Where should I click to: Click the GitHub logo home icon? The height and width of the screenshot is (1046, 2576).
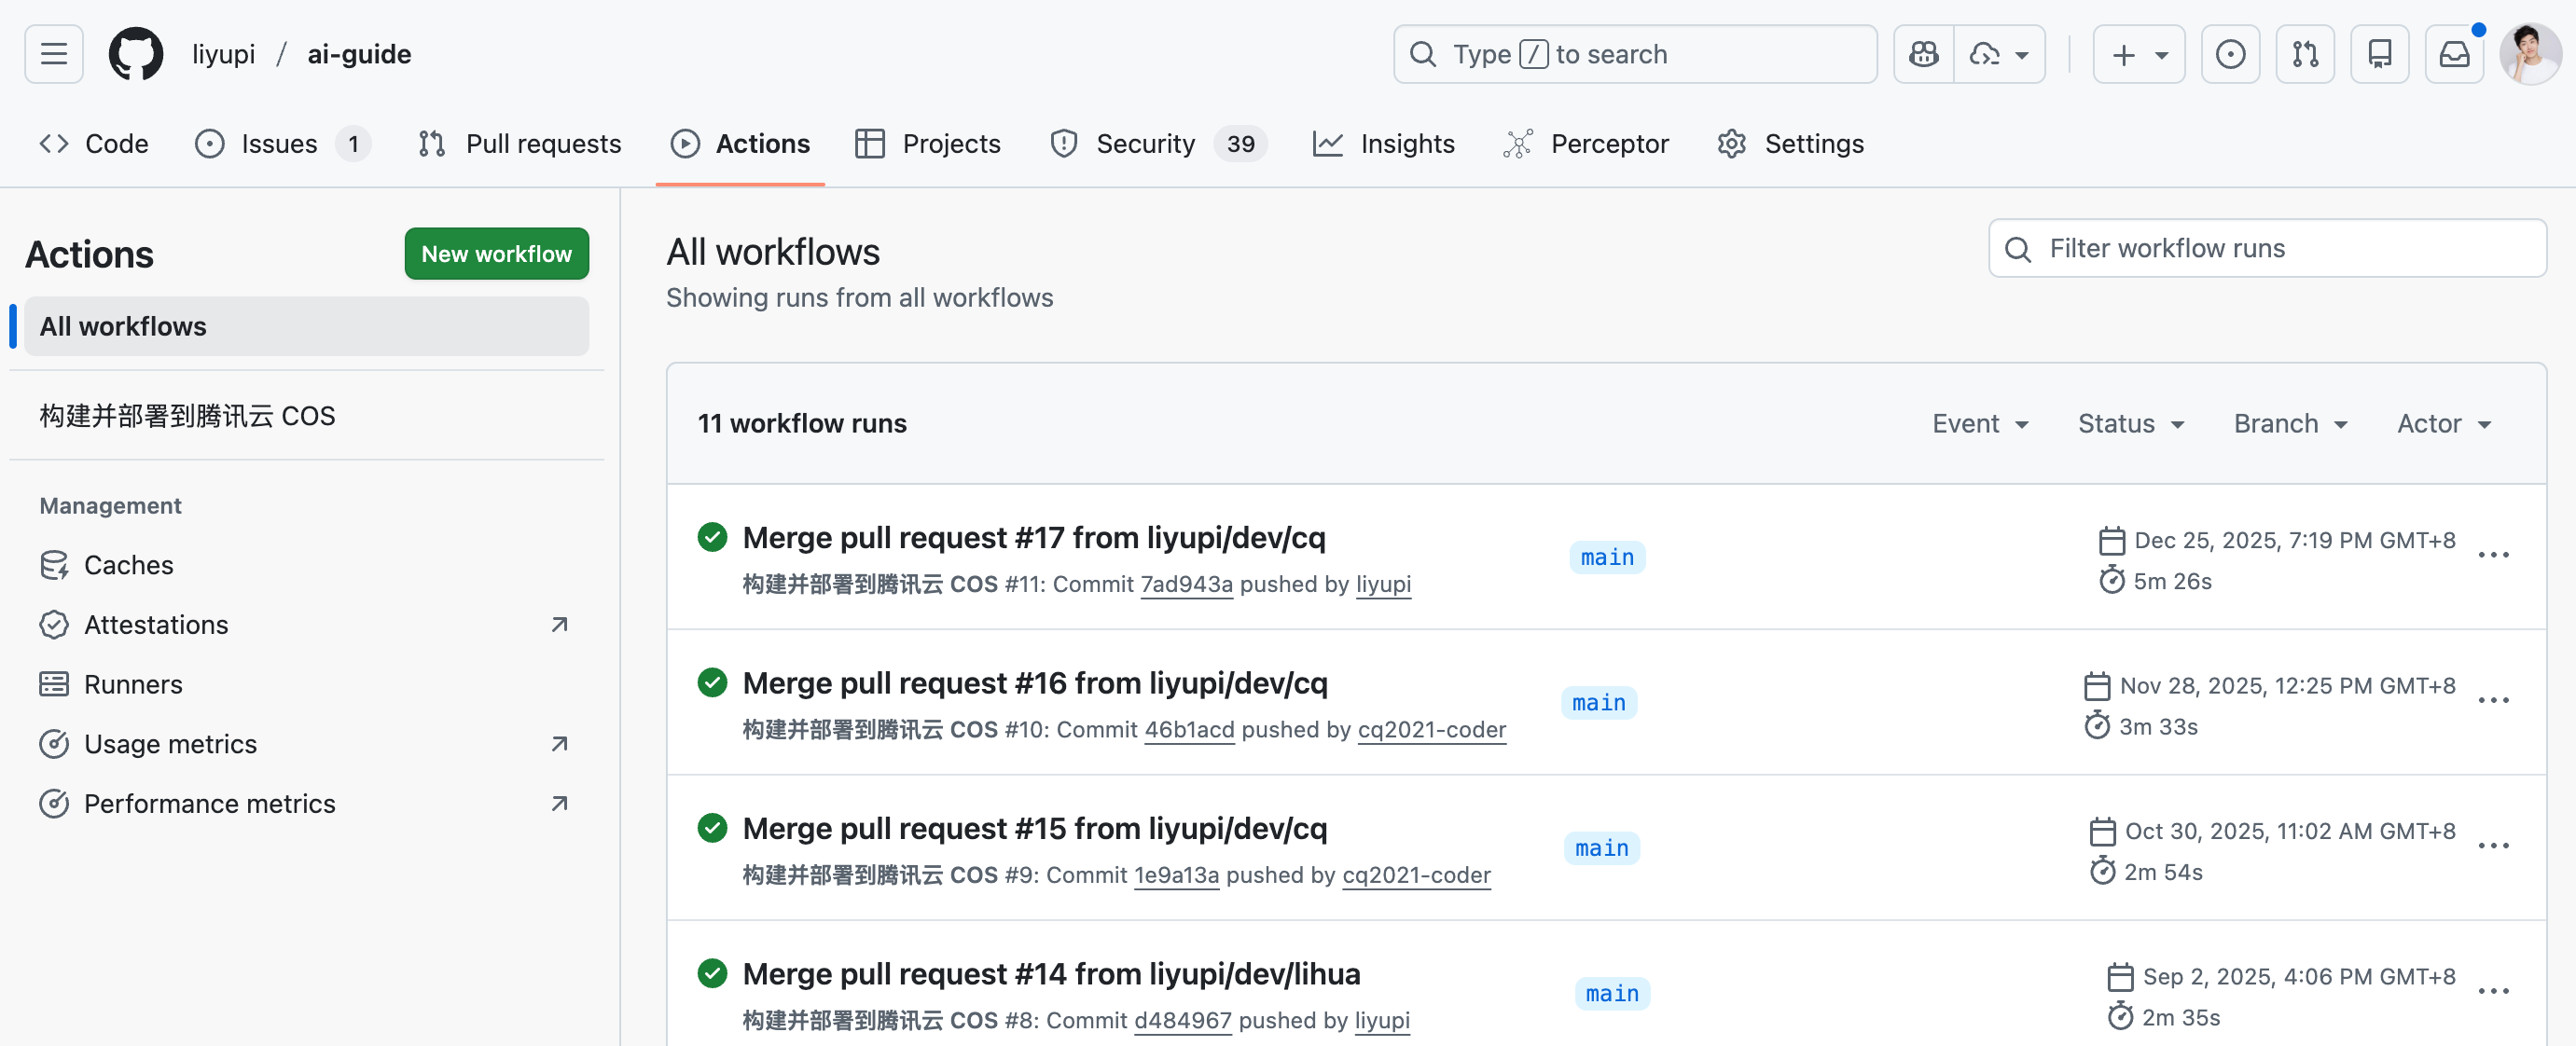pyautogui.click(x=135, y=54)
